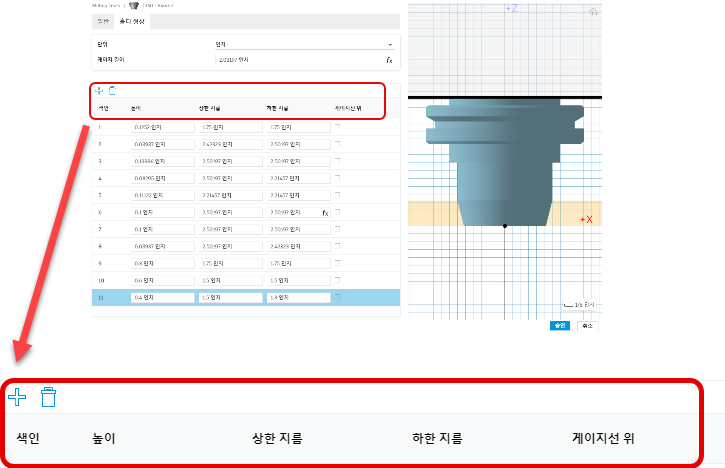
Task: Tick the gage line checkbox for row 1
Action: coord(338,127)
